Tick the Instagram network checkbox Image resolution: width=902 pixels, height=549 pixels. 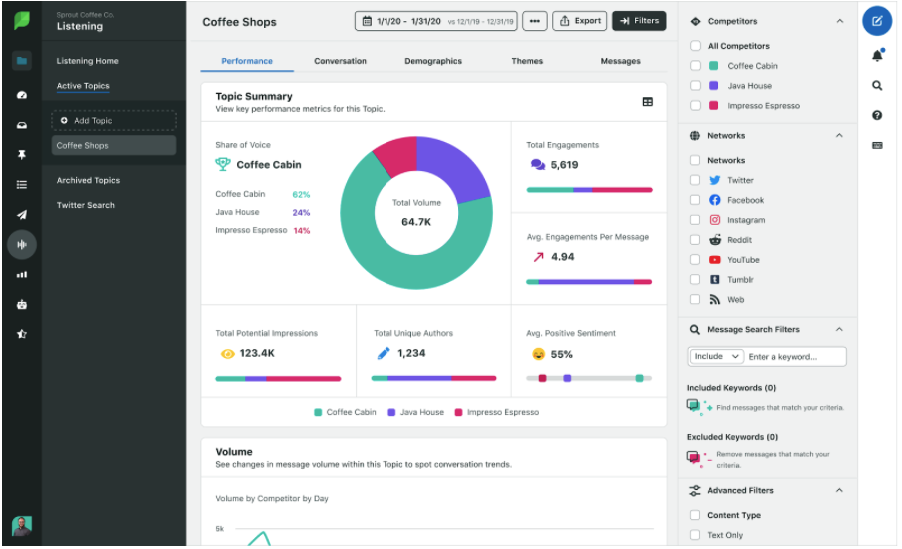point(695,220)
